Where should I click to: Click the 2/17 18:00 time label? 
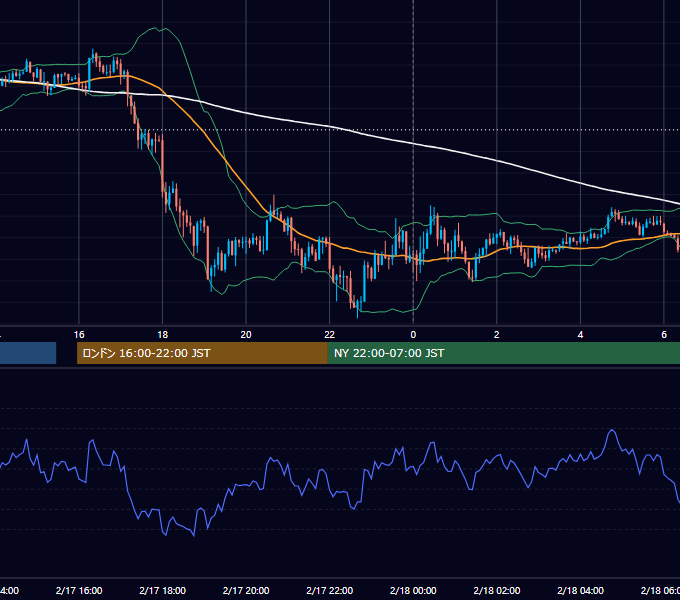(163, 590)
